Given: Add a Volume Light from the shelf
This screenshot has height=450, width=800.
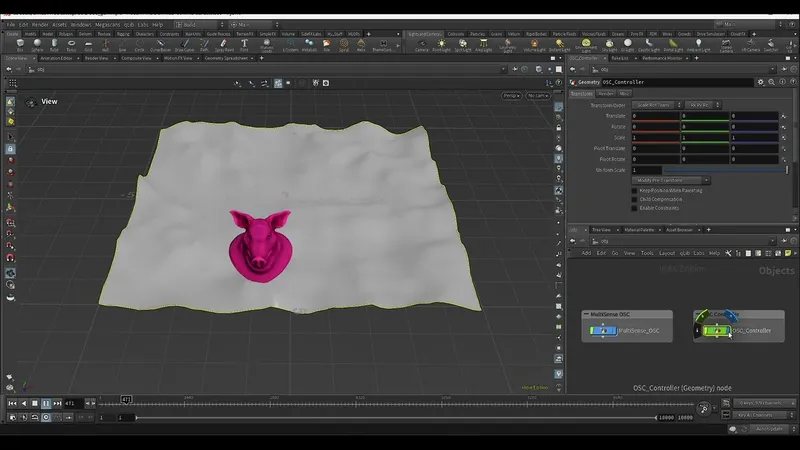Looking at the screenshot, I should coord(534,45).
